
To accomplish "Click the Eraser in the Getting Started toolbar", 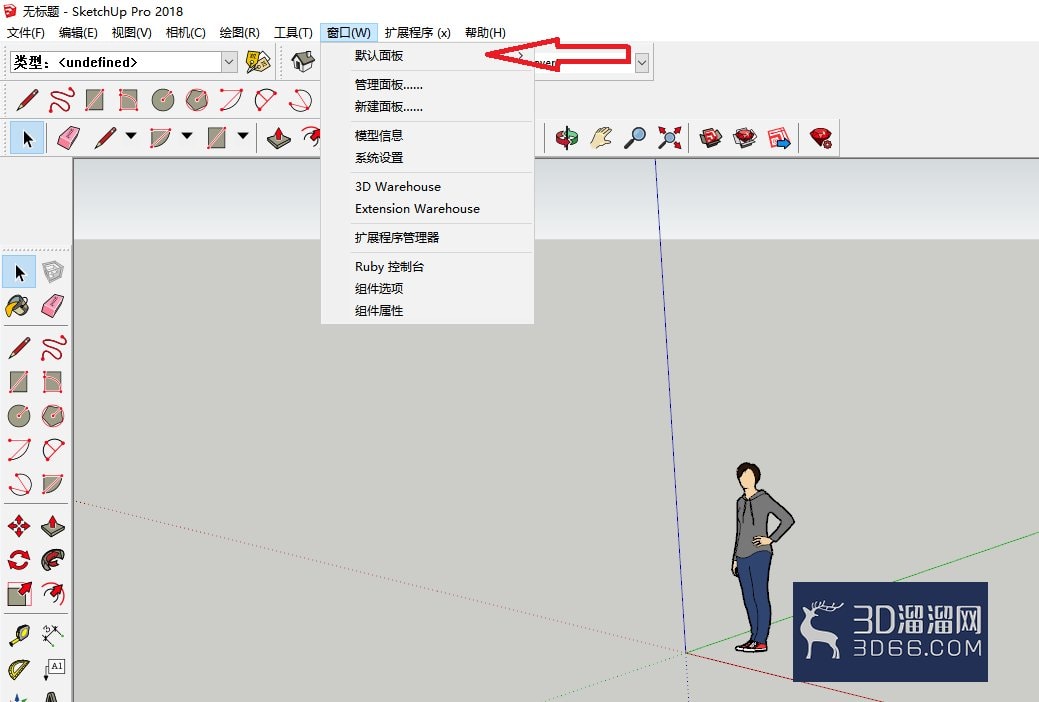I will point(68,138).
